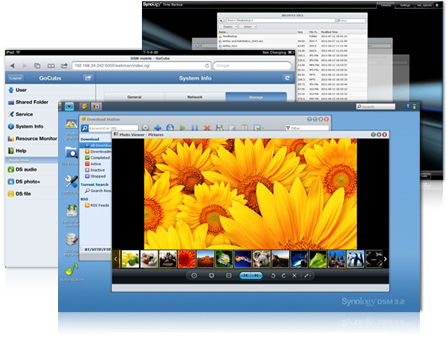Rotate photo counterclockwise in Photo Viewer
This screenshot has height=360, width=447.
pyautogui.click(x=273, y=276)
